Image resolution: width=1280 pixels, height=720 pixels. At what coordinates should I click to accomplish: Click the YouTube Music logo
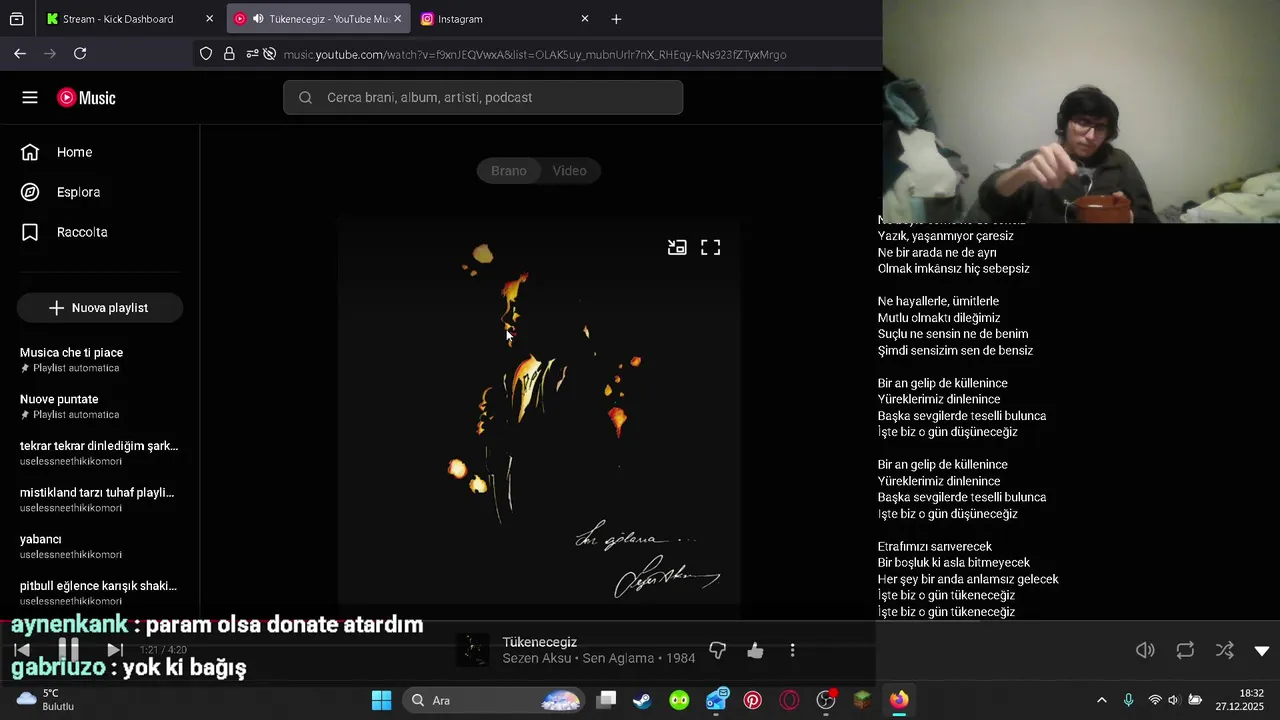86,97
